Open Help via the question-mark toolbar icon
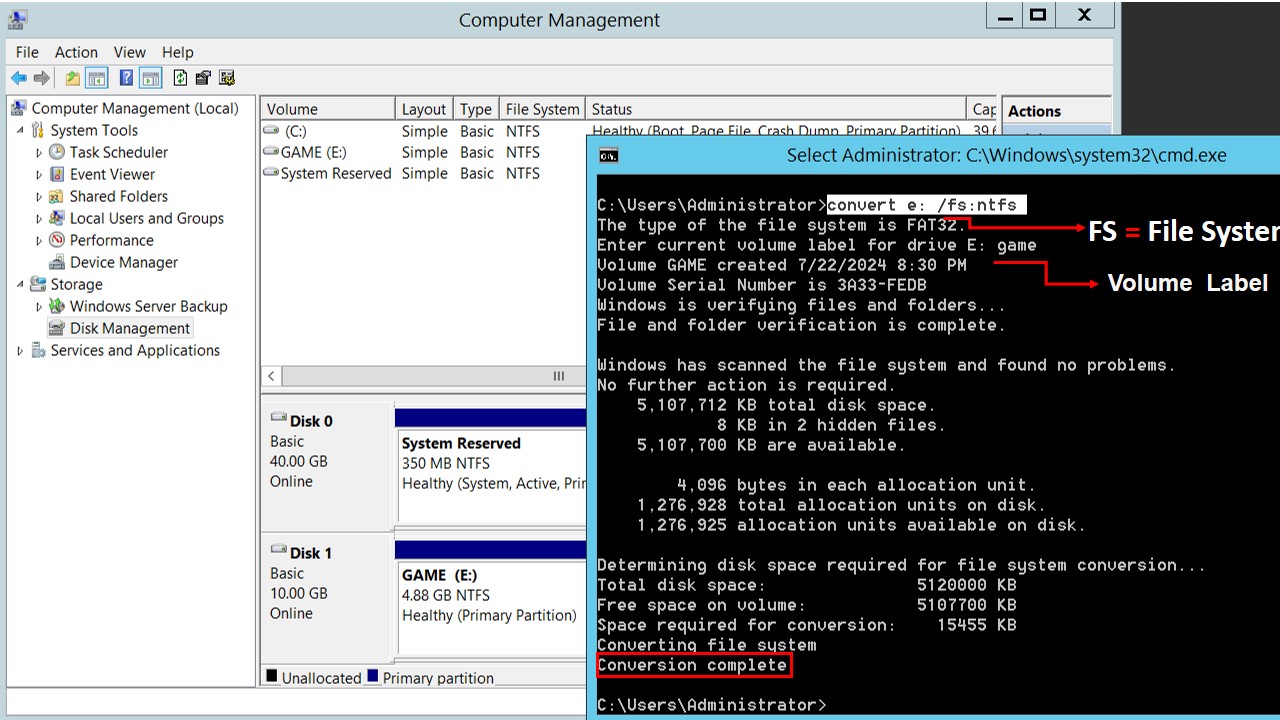This screenshot has width=1280, height=720. 127,78
